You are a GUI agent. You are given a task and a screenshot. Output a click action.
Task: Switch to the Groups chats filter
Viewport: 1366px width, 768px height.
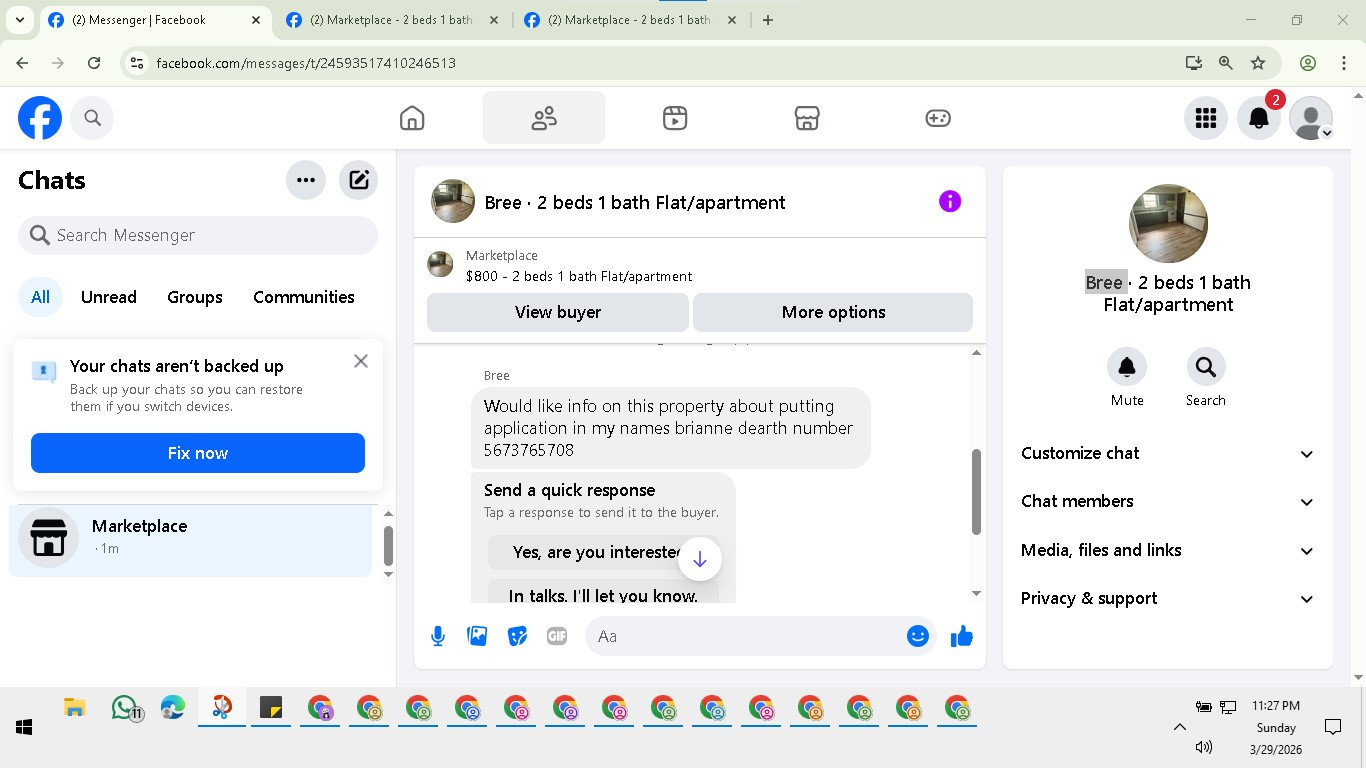tap(195, 297)
